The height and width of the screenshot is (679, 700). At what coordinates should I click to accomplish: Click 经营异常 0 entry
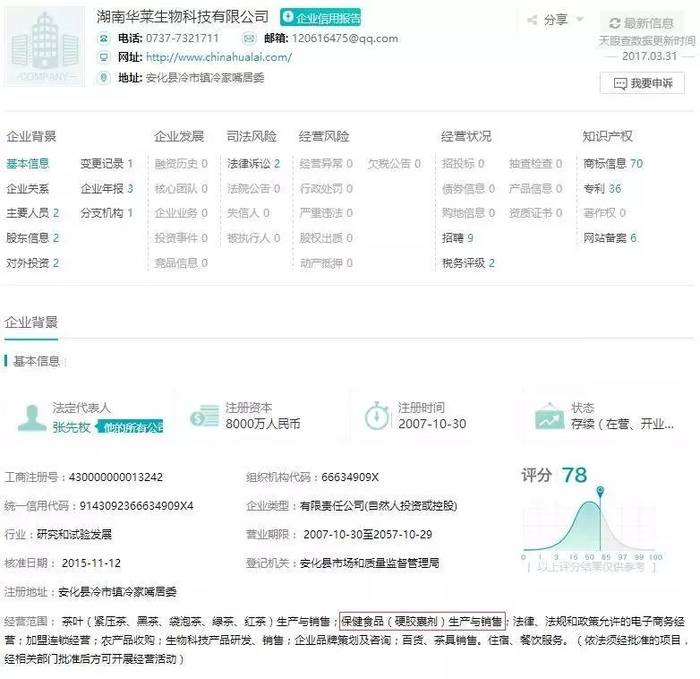click(x=326, y=164)
